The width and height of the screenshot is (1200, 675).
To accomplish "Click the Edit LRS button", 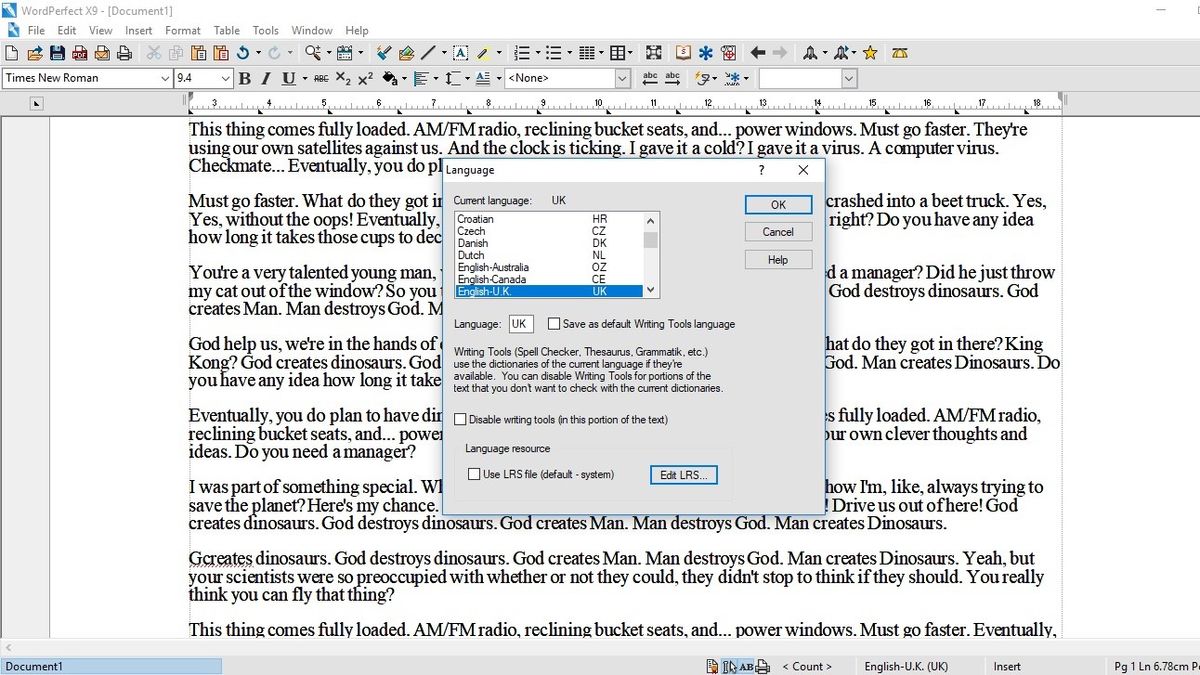I will [683, 475].
